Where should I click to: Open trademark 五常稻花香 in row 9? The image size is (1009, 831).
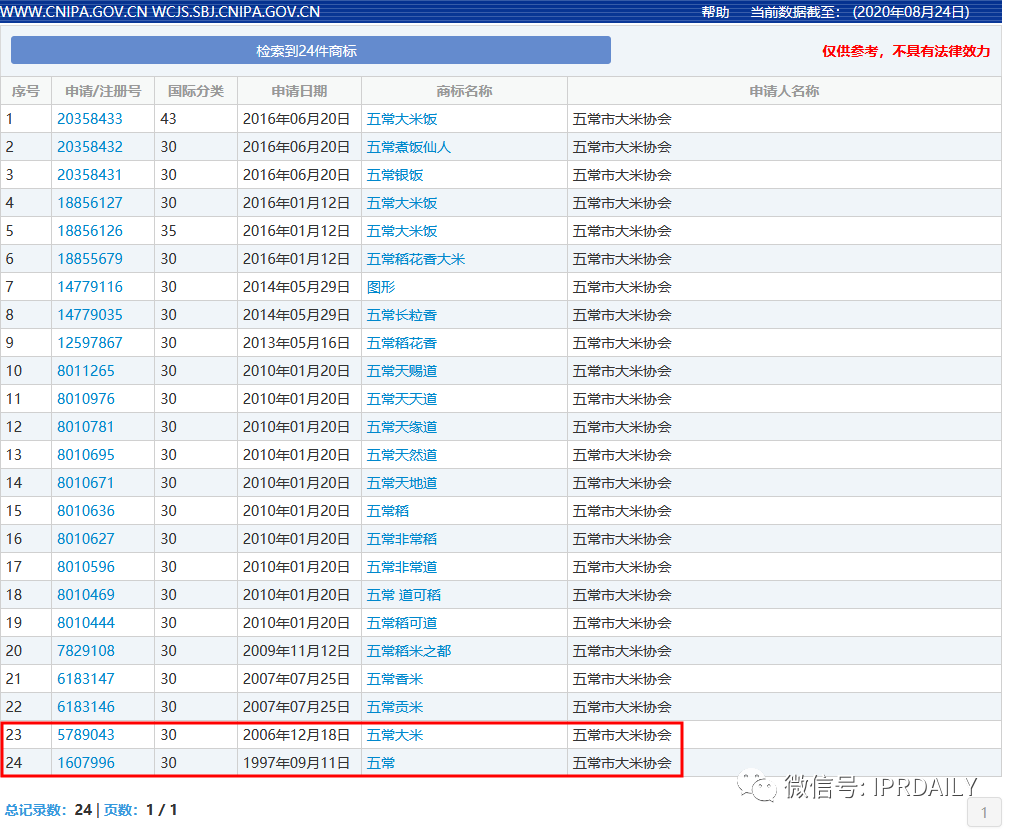click(x=402, y=343)
